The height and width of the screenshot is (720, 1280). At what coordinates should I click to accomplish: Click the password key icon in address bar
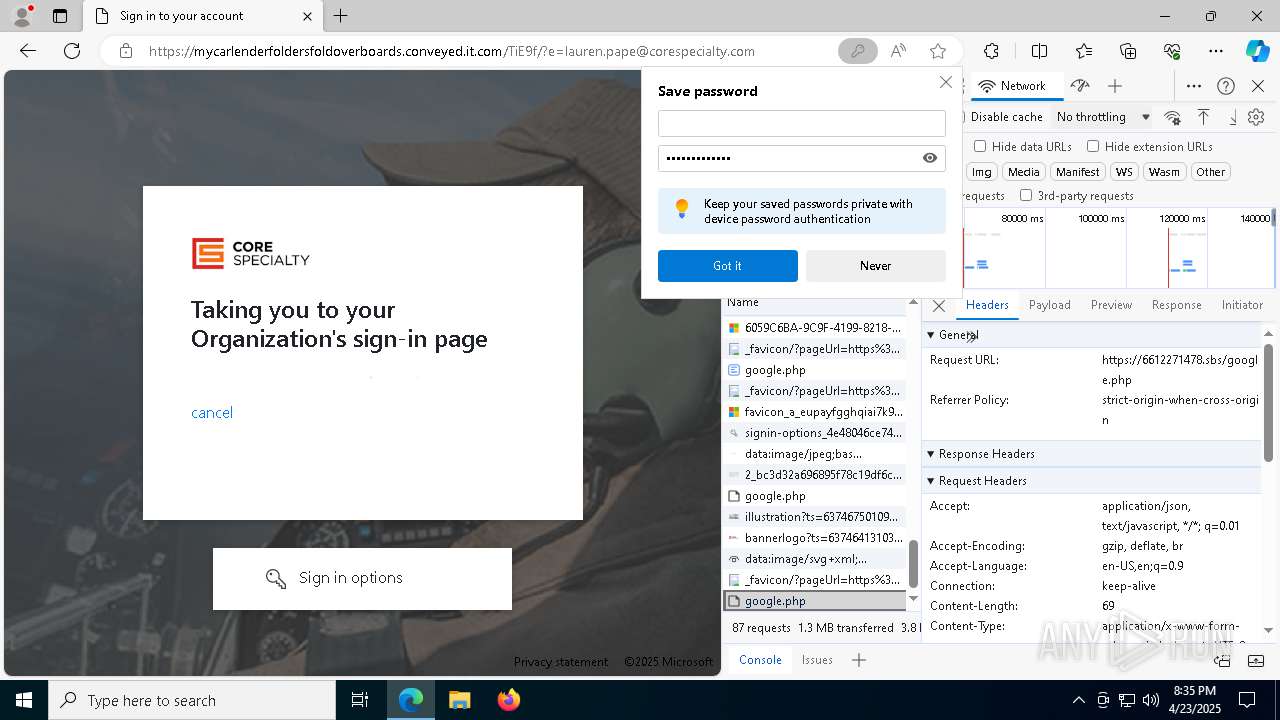pyautogui.click(x=857, y=51)
